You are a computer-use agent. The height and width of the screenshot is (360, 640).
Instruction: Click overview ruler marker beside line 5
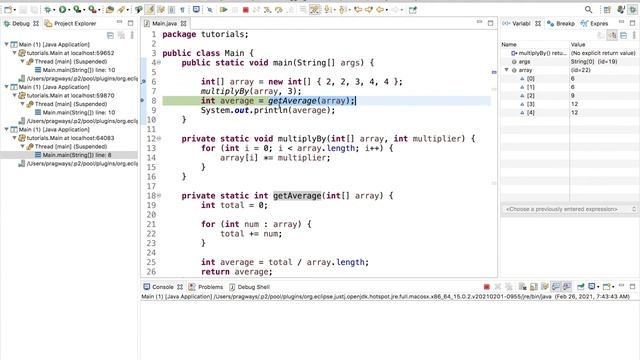coord(494,72)
